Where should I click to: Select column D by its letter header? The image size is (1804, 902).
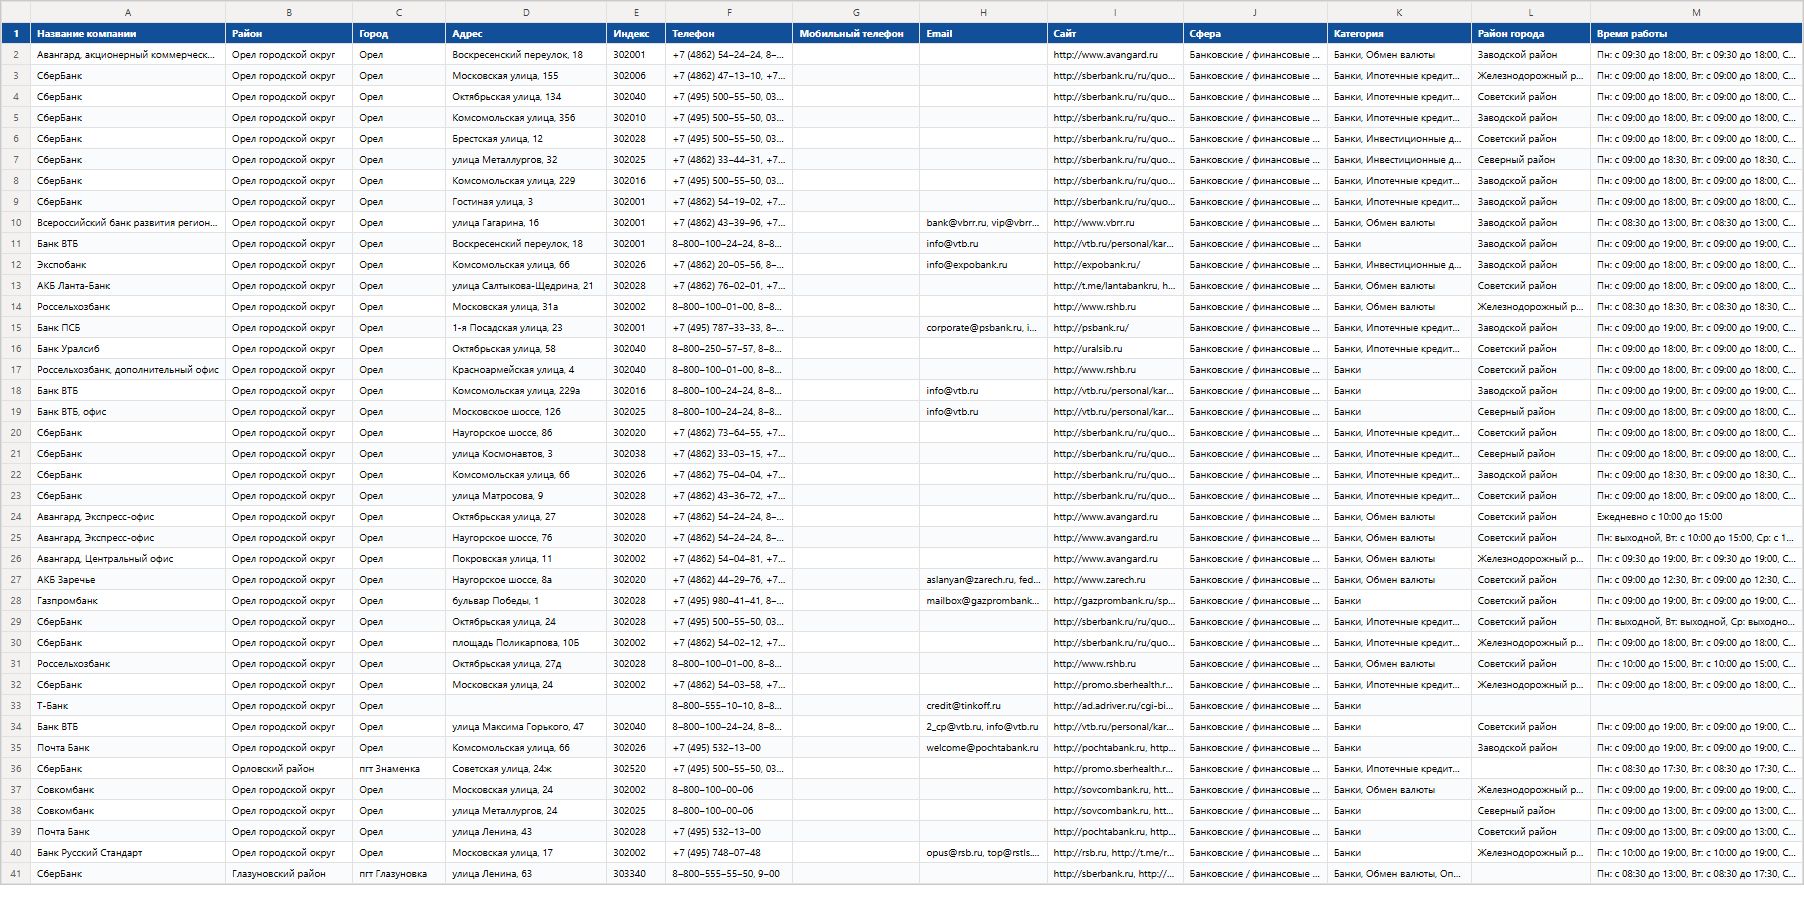pyautogui.click(x=526, y=12)
